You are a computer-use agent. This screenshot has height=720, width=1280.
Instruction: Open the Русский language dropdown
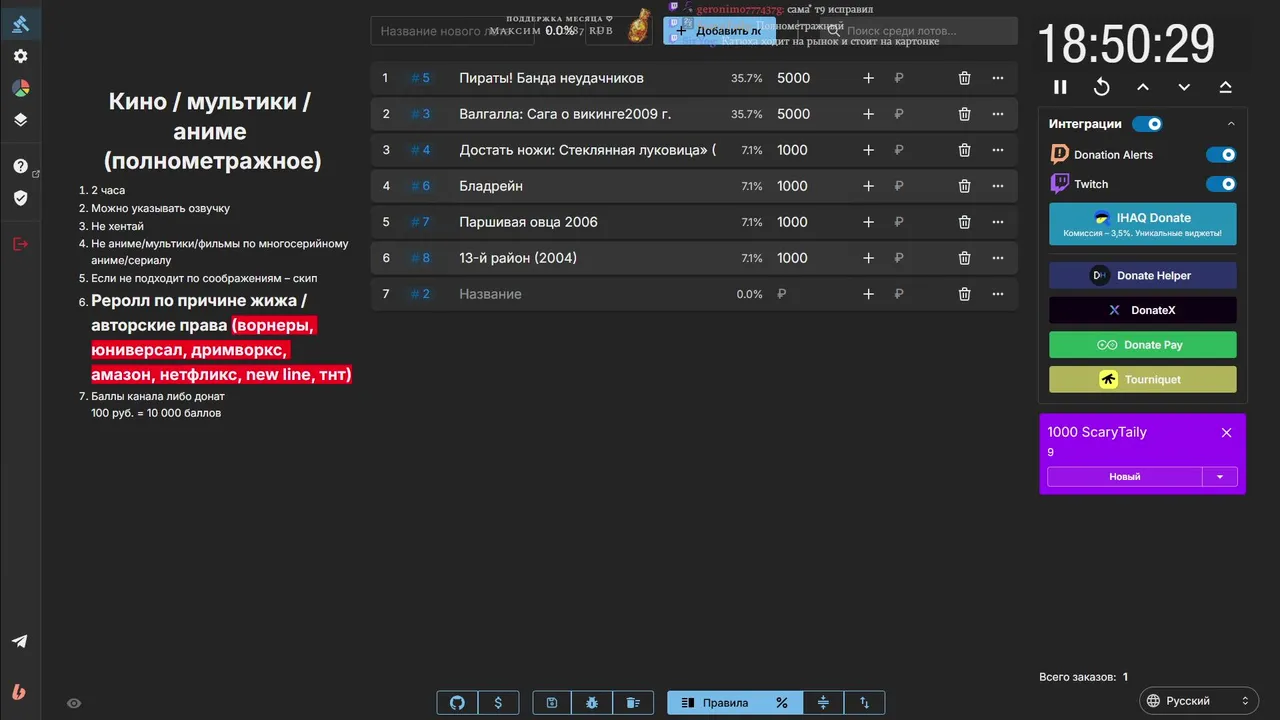coord(1198,701)
